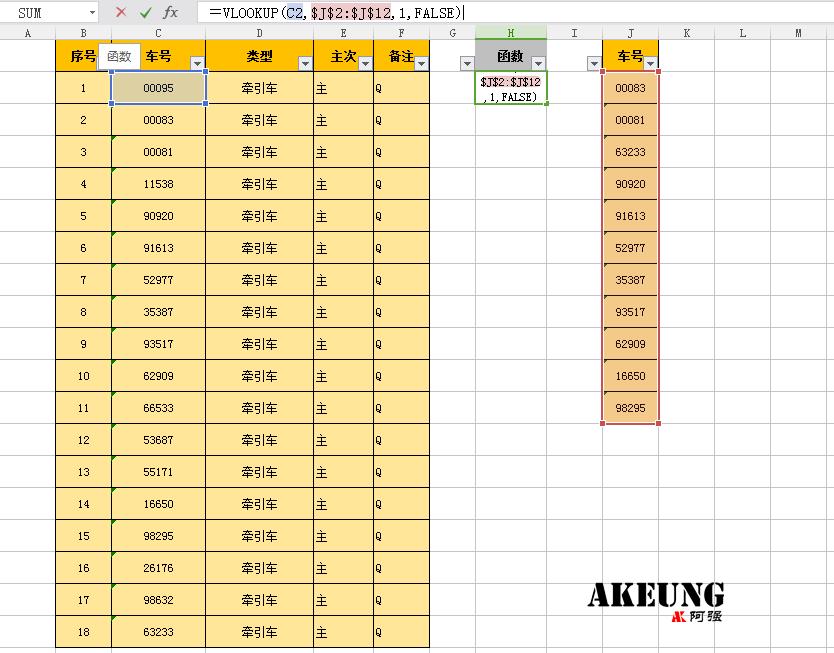Select the column D header
Image resolution: width=834 pixels, height=653 pixels.
click(x=259, y=33)
